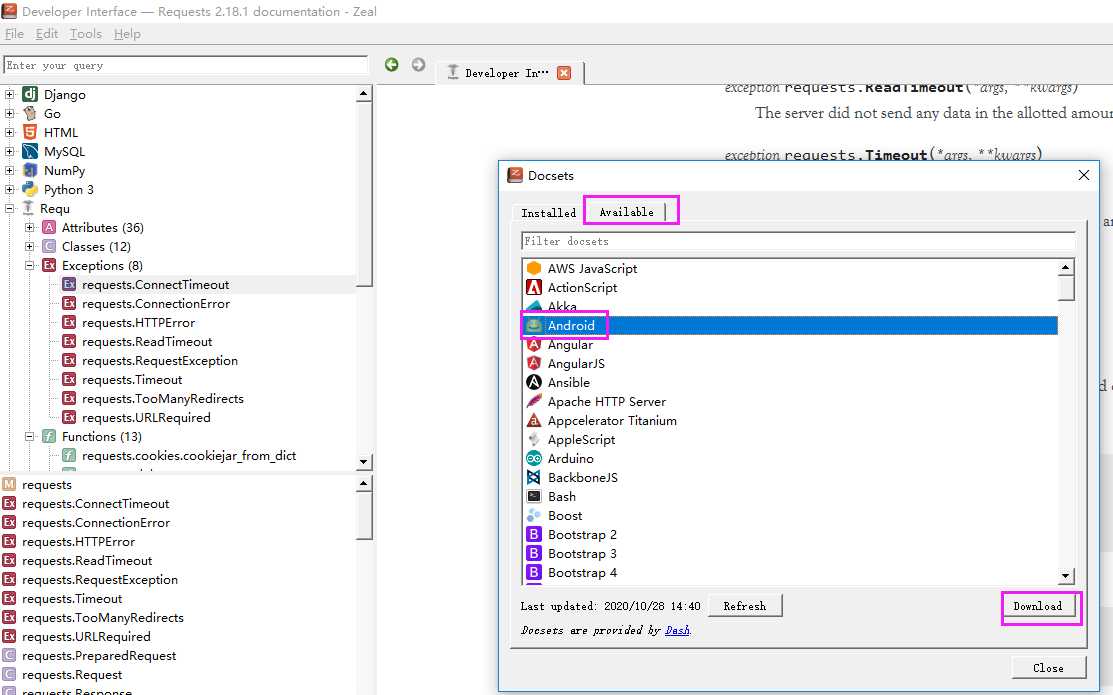Collapse the Requ docset tree node
This screenshot has width=1113, height=695.
[x=10, y=209]
